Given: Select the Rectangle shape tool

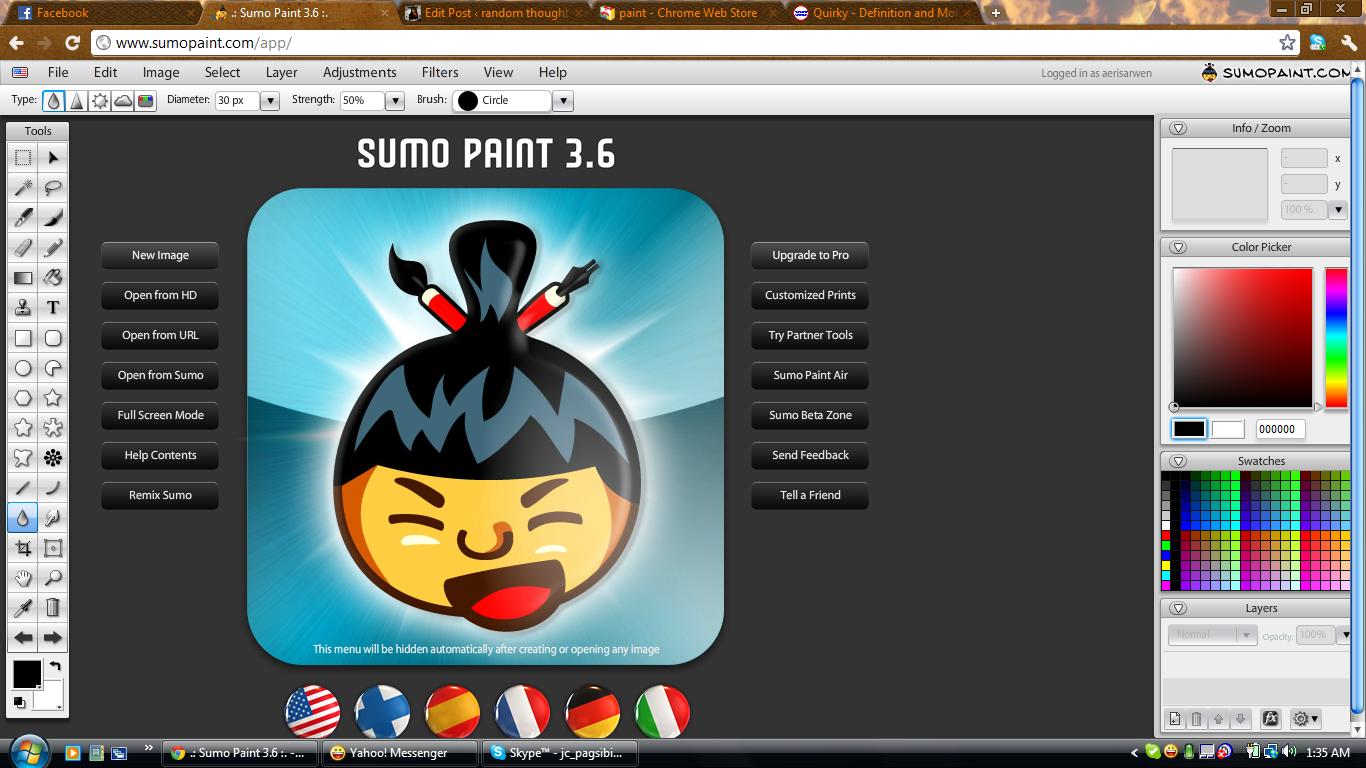Looking at the screenshot, I should tap(23, 338).
